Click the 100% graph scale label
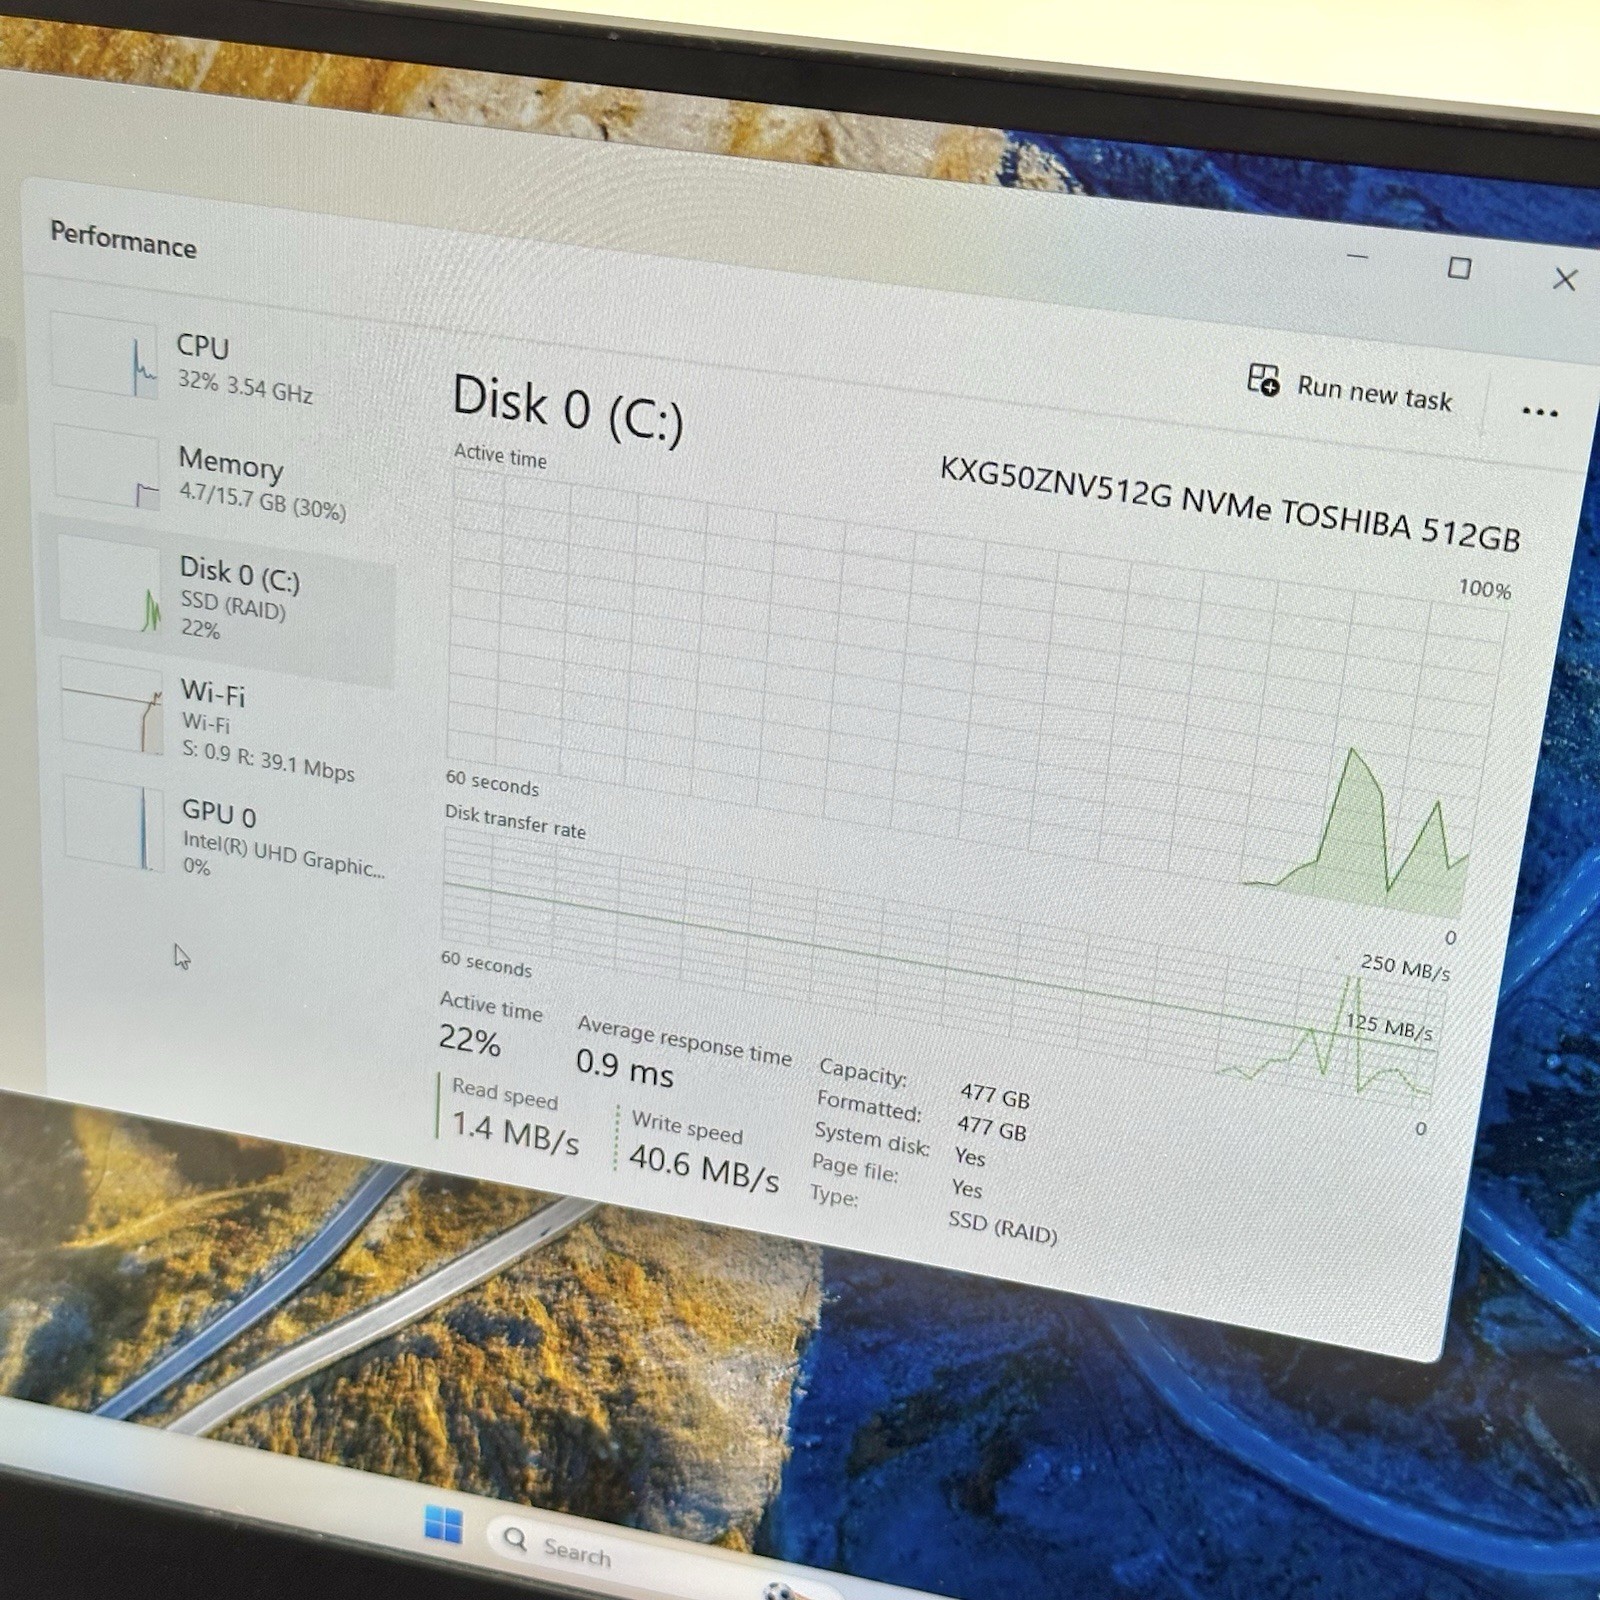1600x1600 pixels. (x=1485, y=589)
